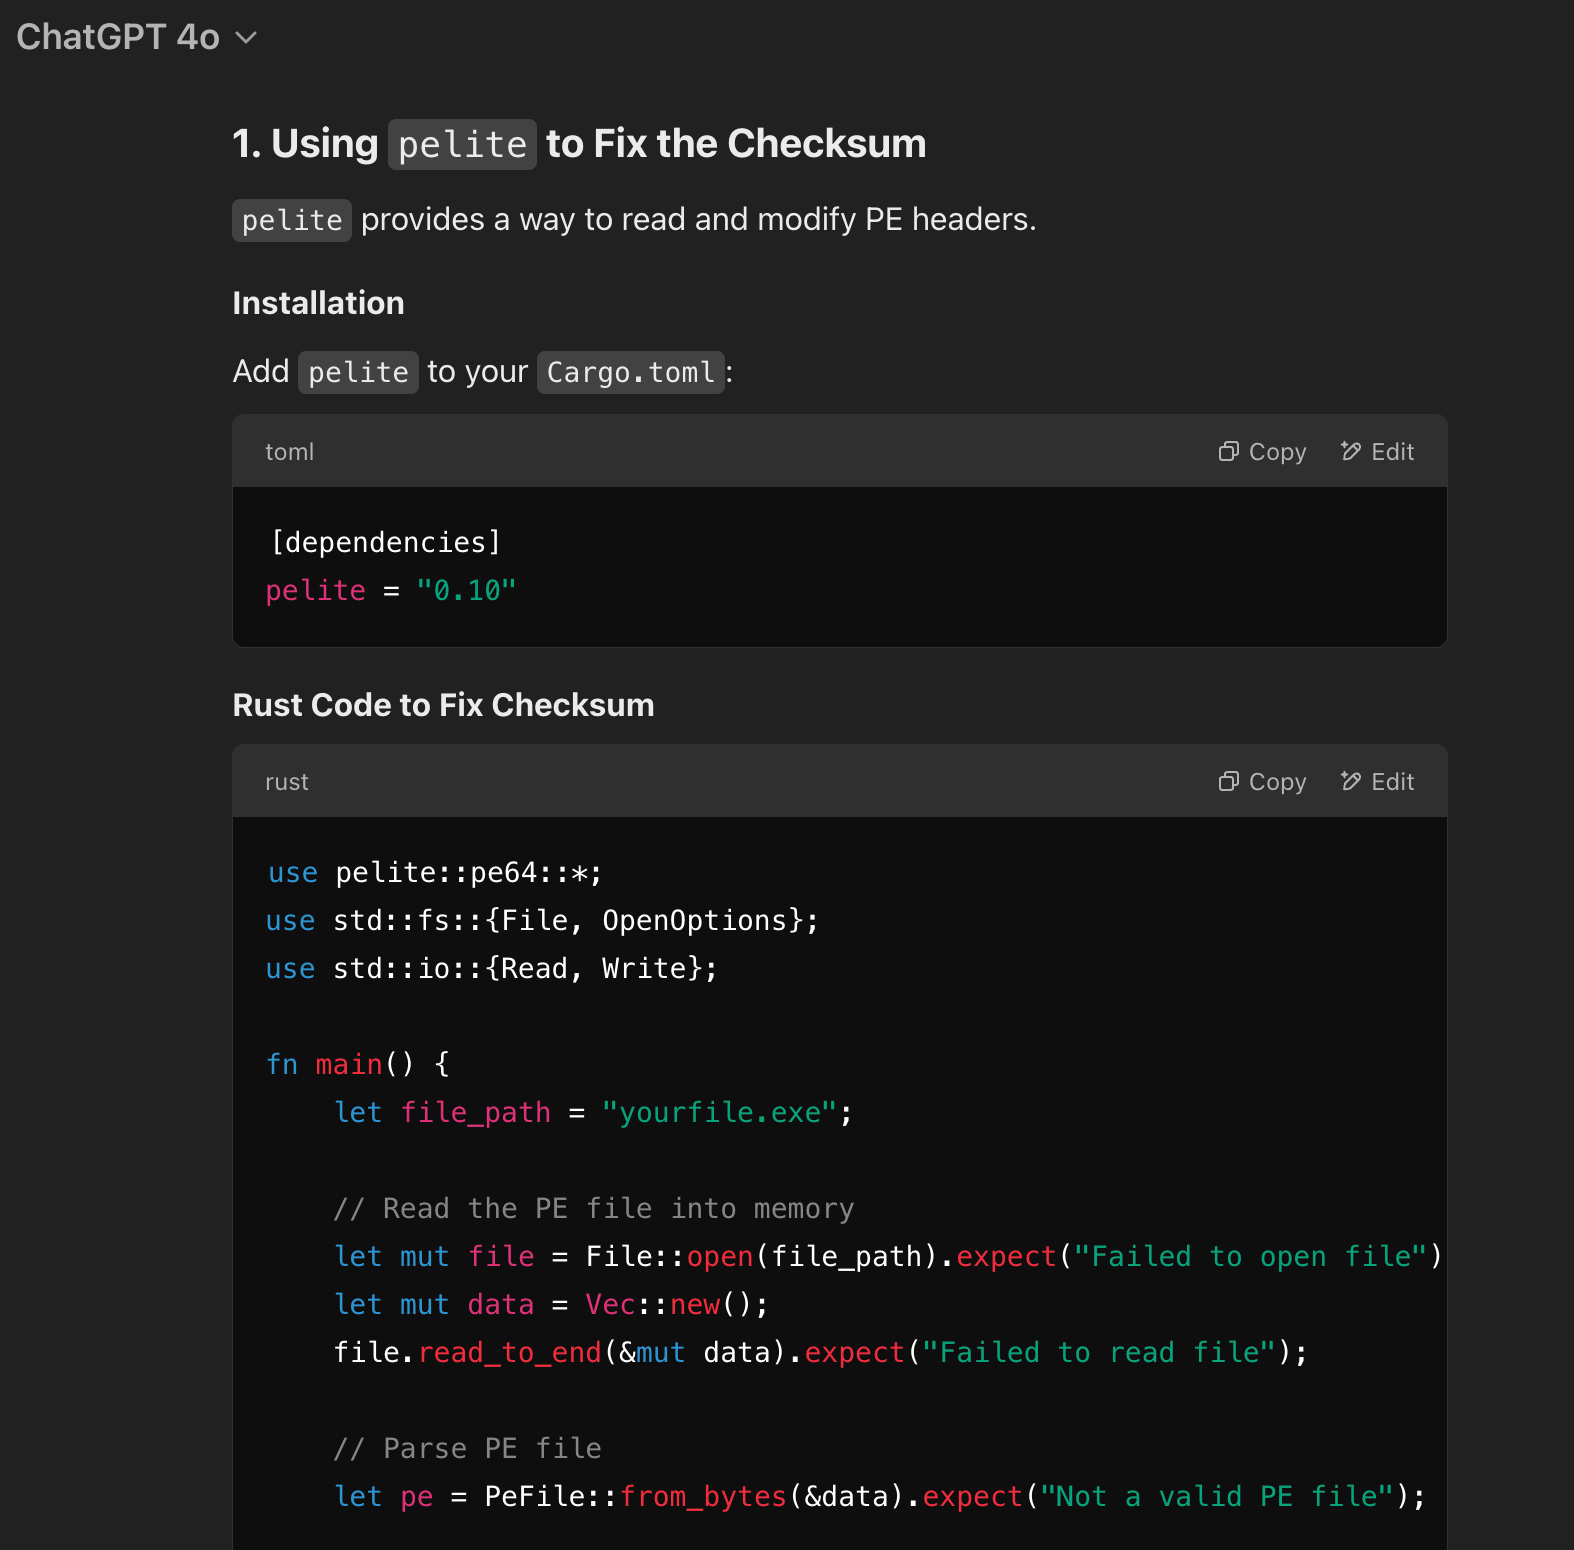Click the Copy label in rust code header
The image size is (1574, 1550).
(x=1277, y=782)
